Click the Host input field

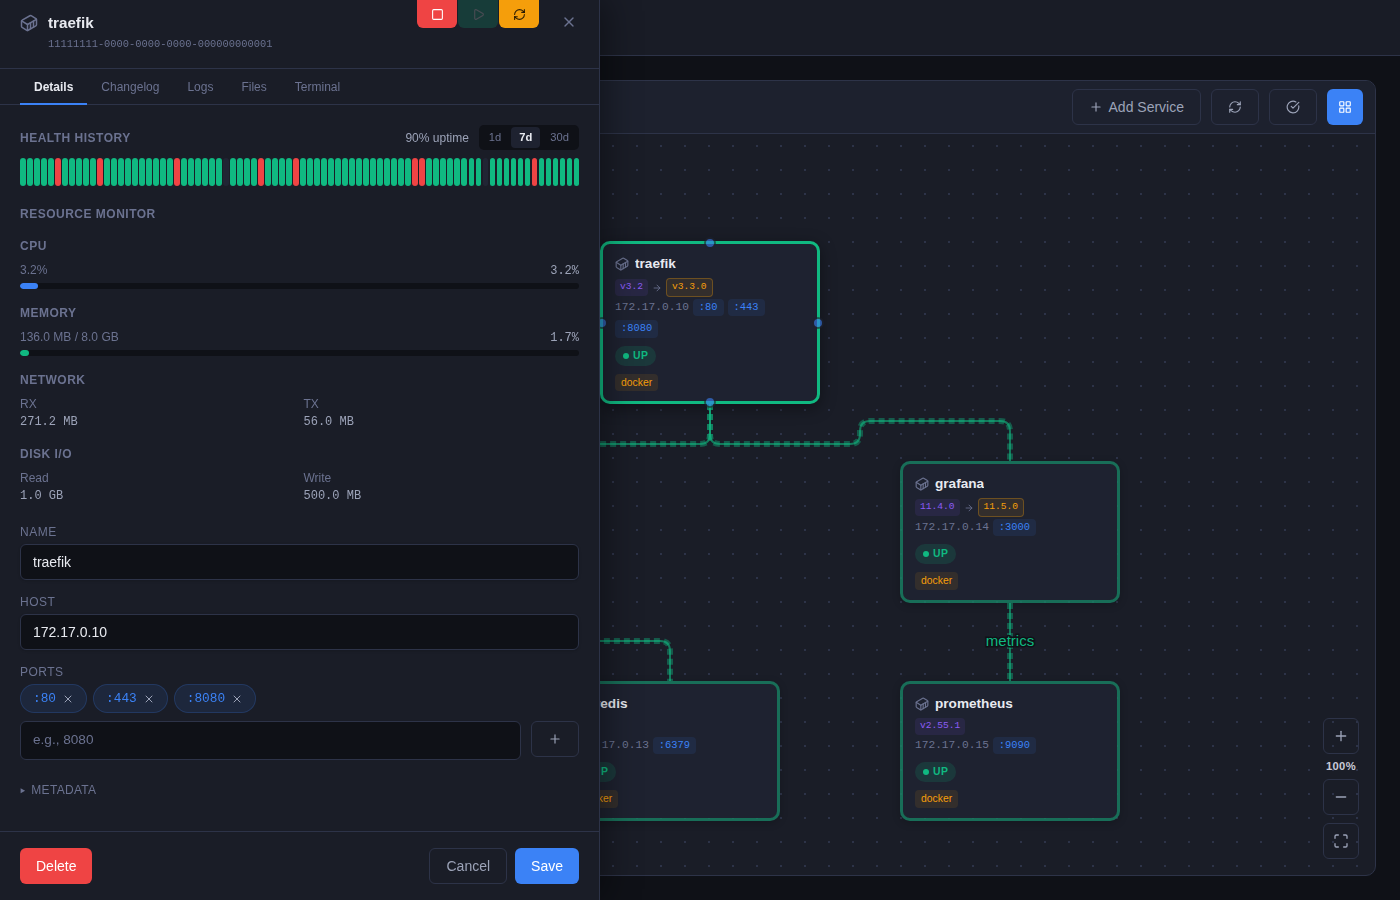pos(299,632)
